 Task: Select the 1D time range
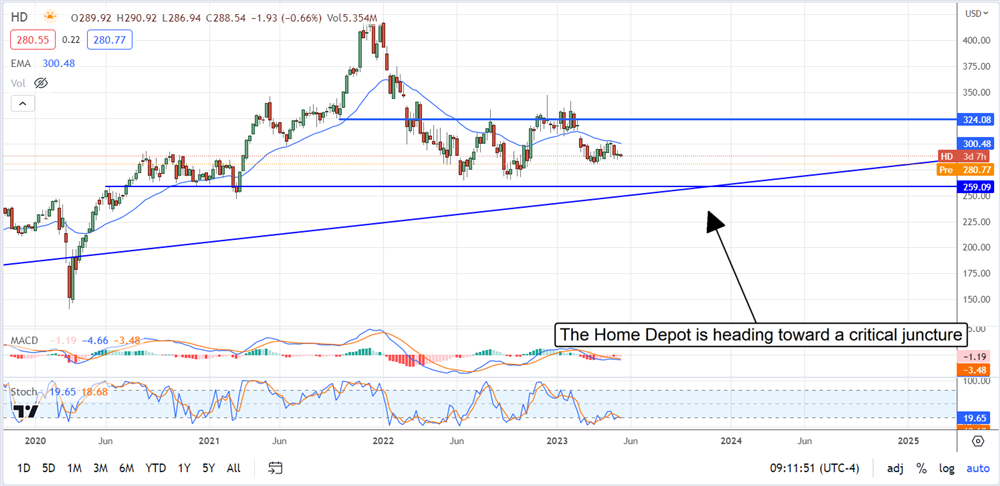tap(24, 468)
